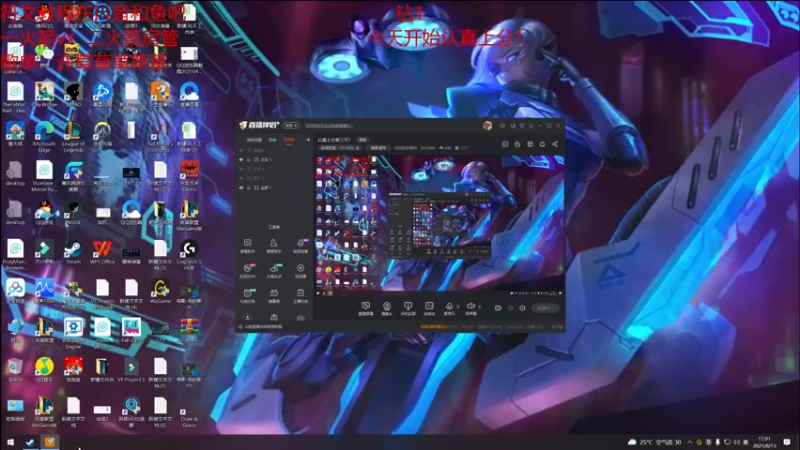Open the first toolbox tool in the top row
Viewport: 800px width, 450px height.
(x=247, y=246)
